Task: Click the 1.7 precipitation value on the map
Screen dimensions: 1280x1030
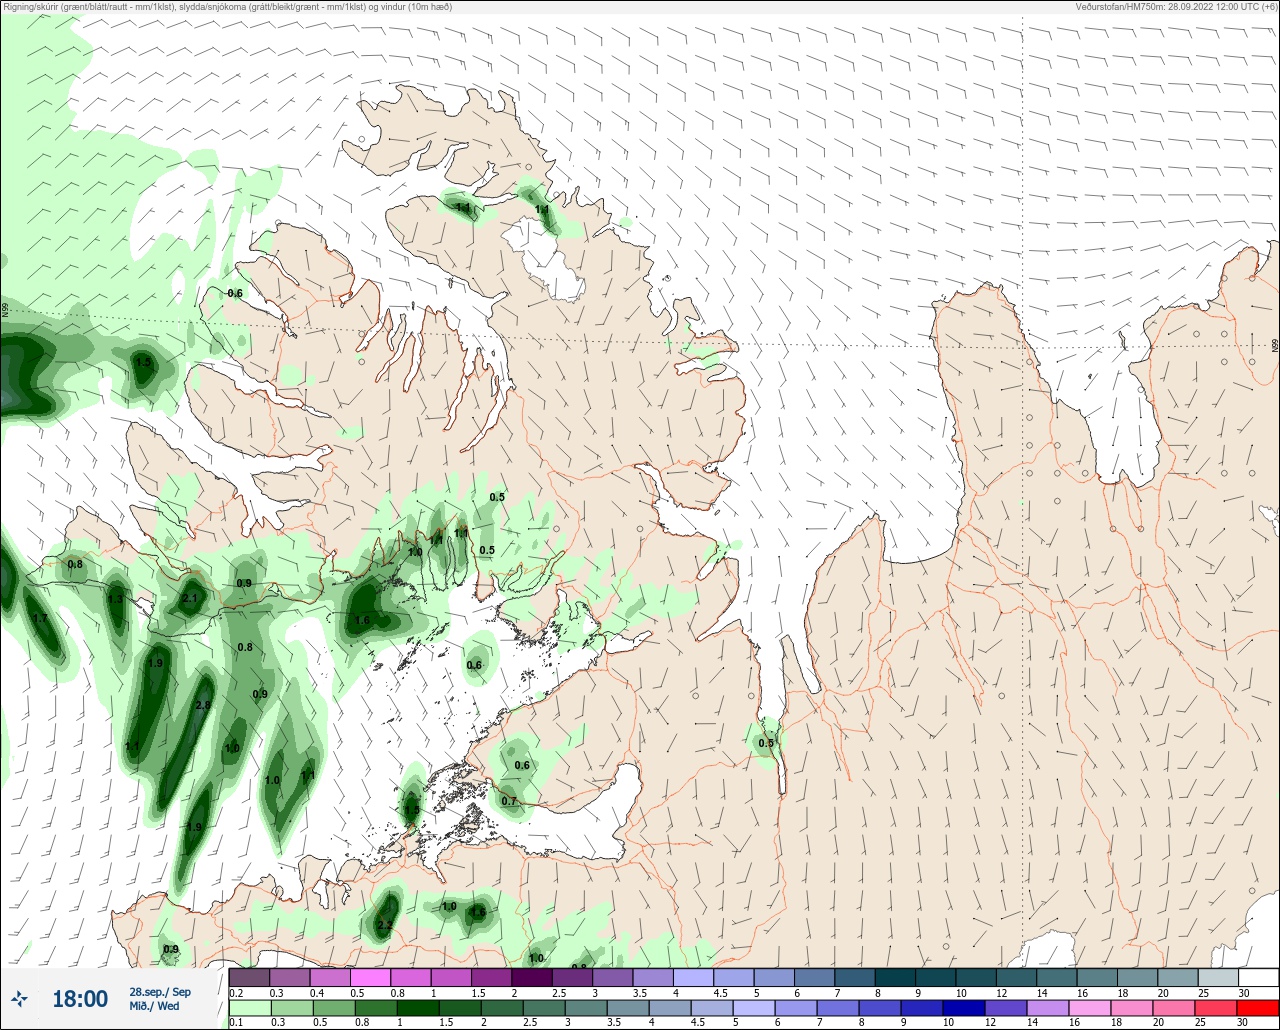Action: 40,619
